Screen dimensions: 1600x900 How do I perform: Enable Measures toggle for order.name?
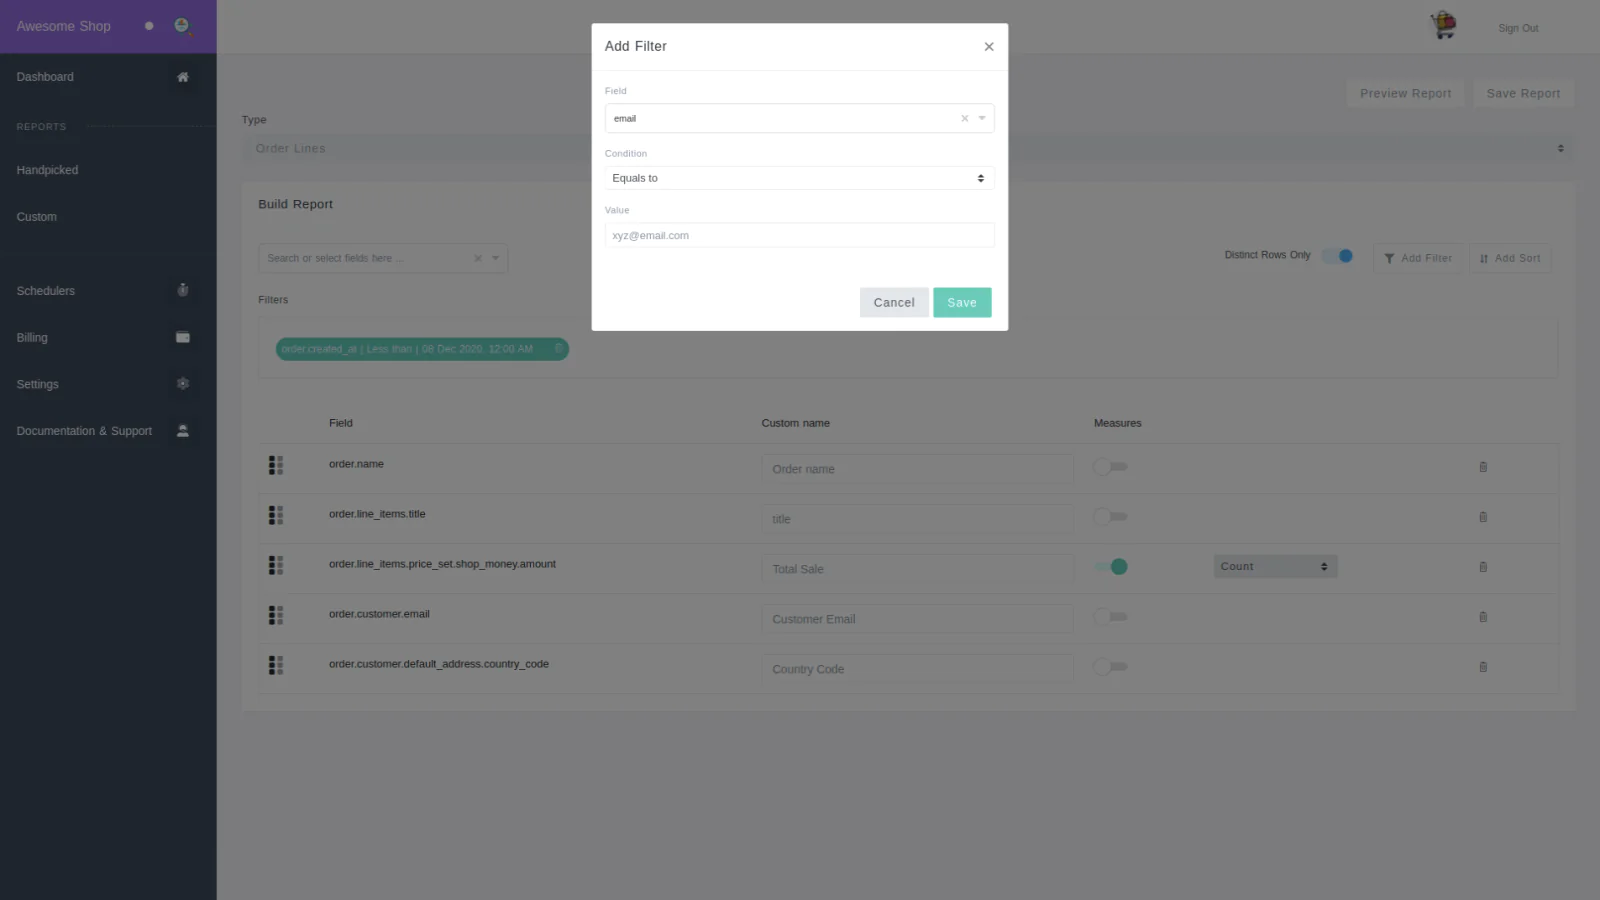(1110, 467)
